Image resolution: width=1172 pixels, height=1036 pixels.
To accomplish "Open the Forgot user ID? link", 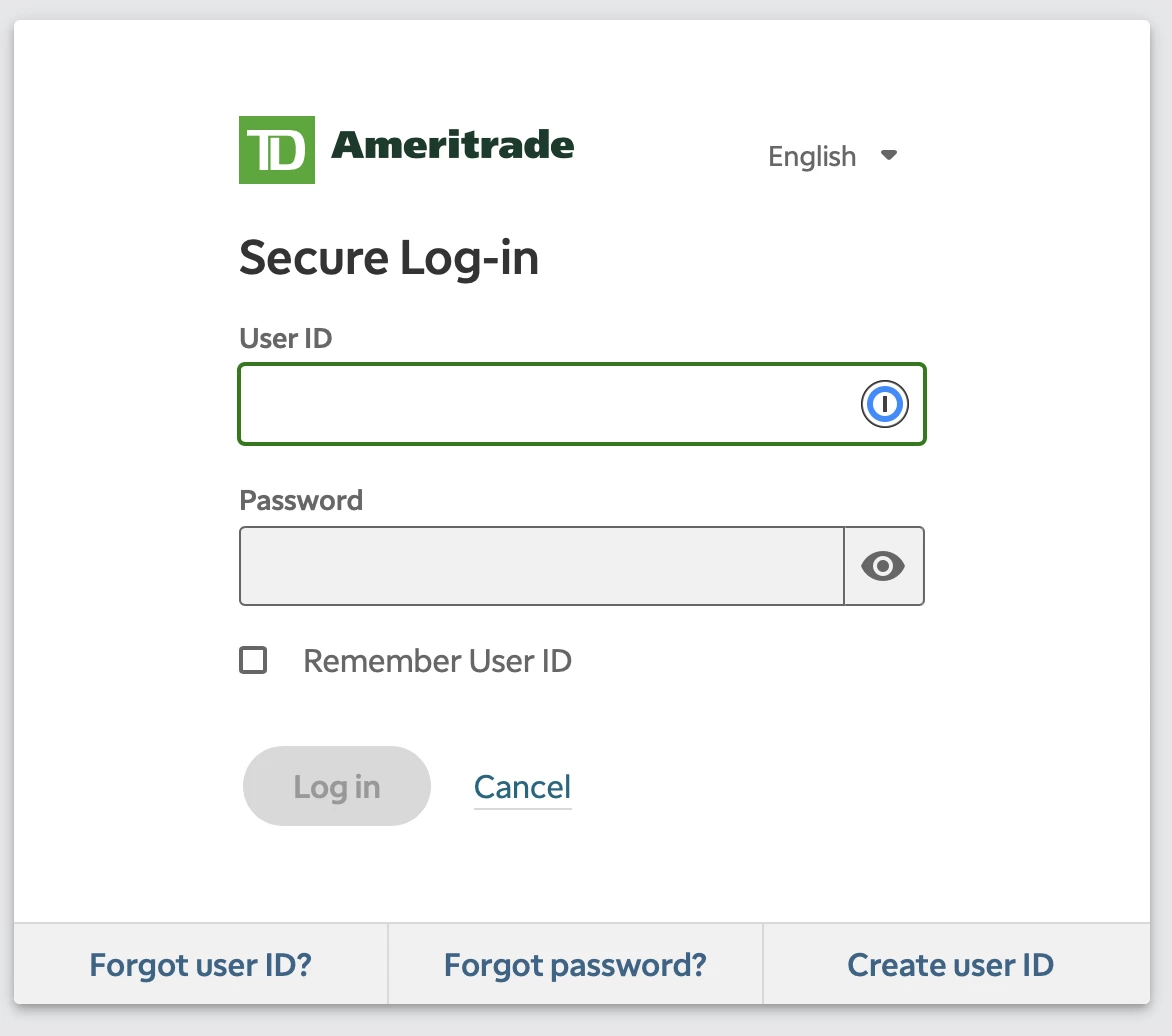I will (200, 964).
